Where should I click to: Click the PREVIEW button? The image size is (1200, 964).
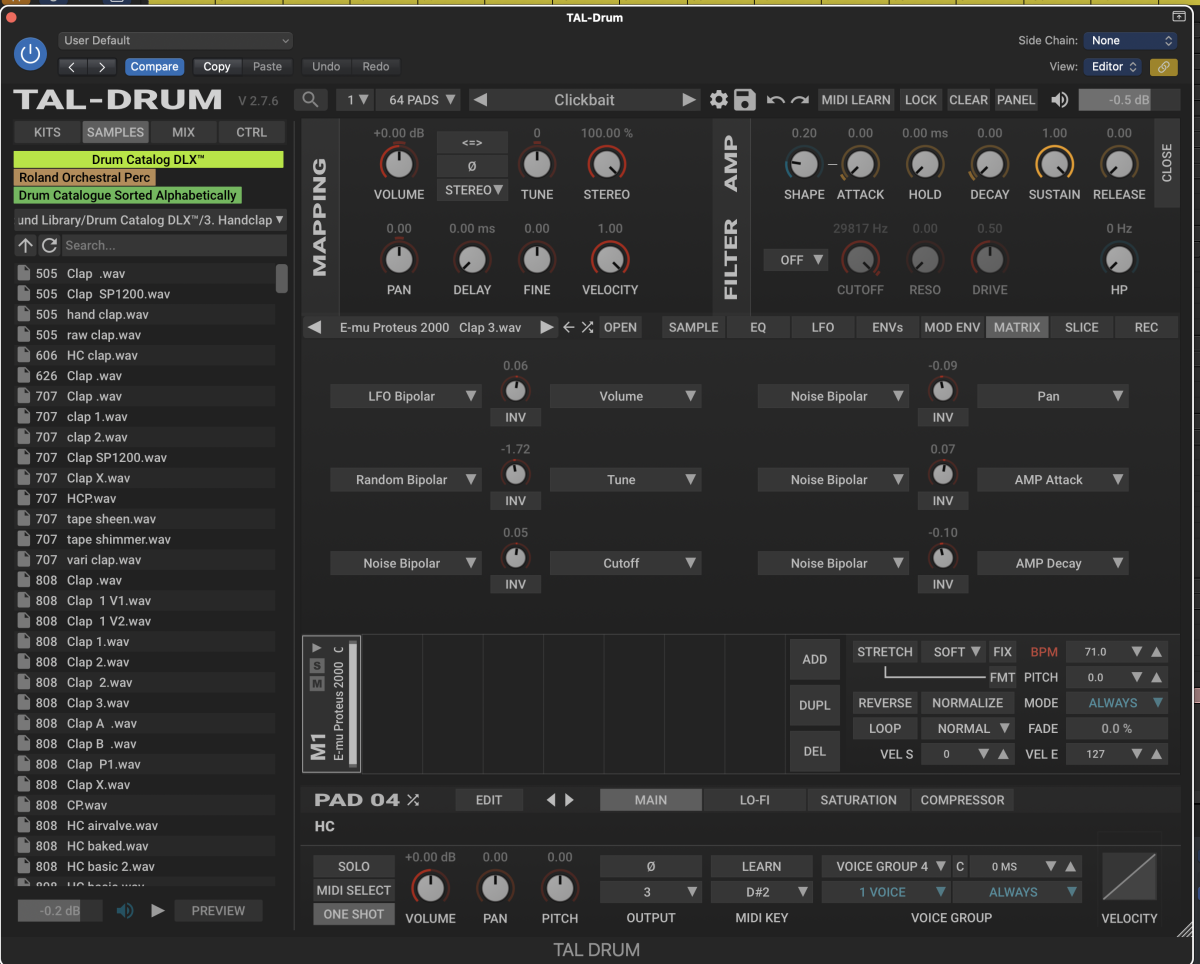(x=218, y=911)
